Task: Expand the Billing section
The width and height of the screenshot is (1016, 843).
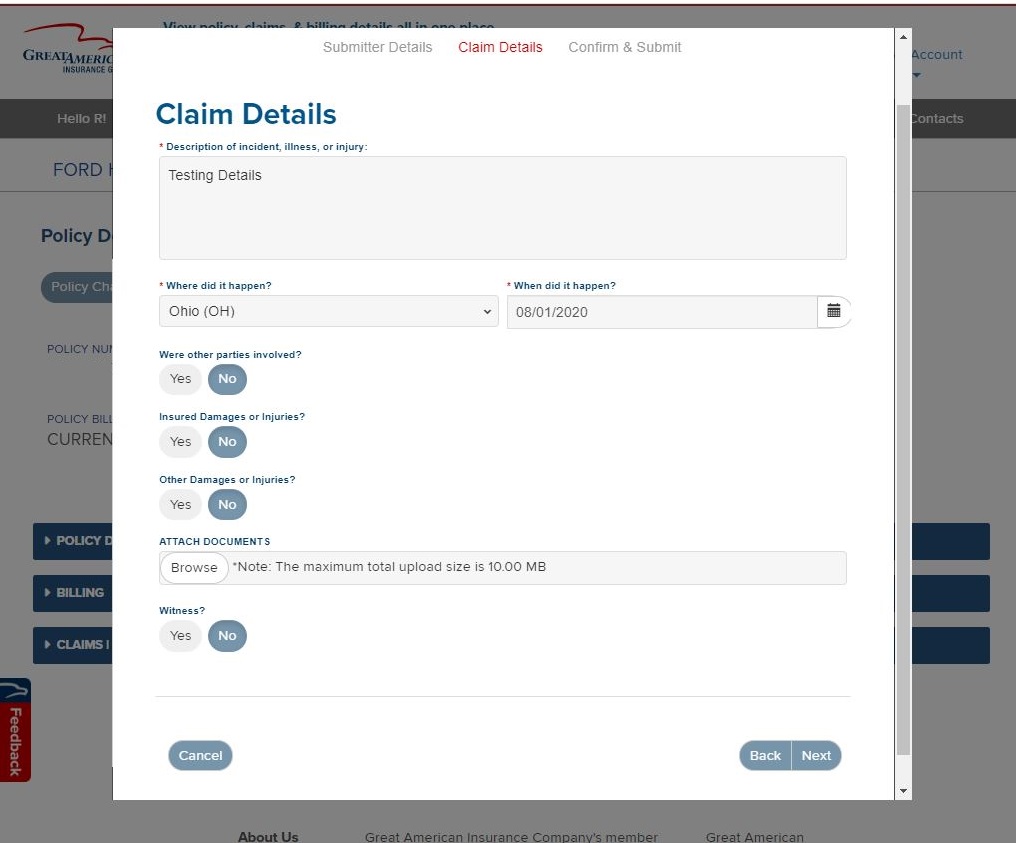Action: point(73,593)
